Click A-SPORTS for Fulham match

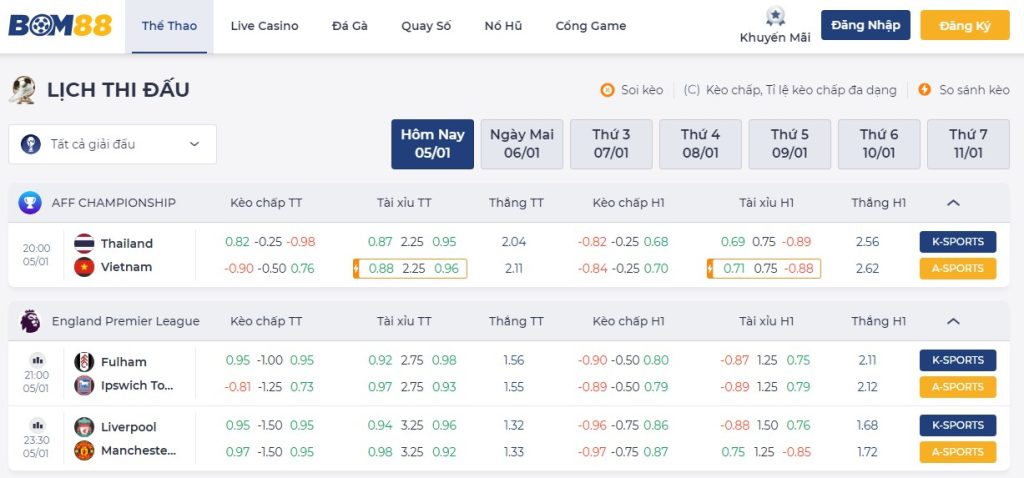point(958,387)
